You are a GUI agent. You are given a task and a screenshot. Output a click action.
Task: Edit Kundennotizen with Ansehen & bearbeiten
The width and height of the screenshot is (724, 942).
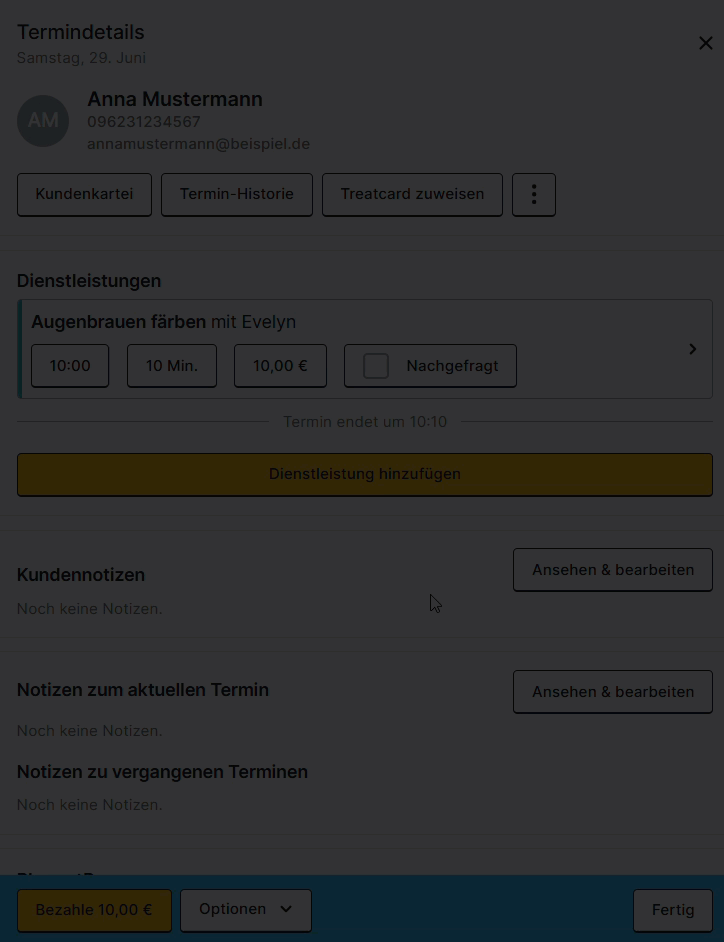coord(613,570)
